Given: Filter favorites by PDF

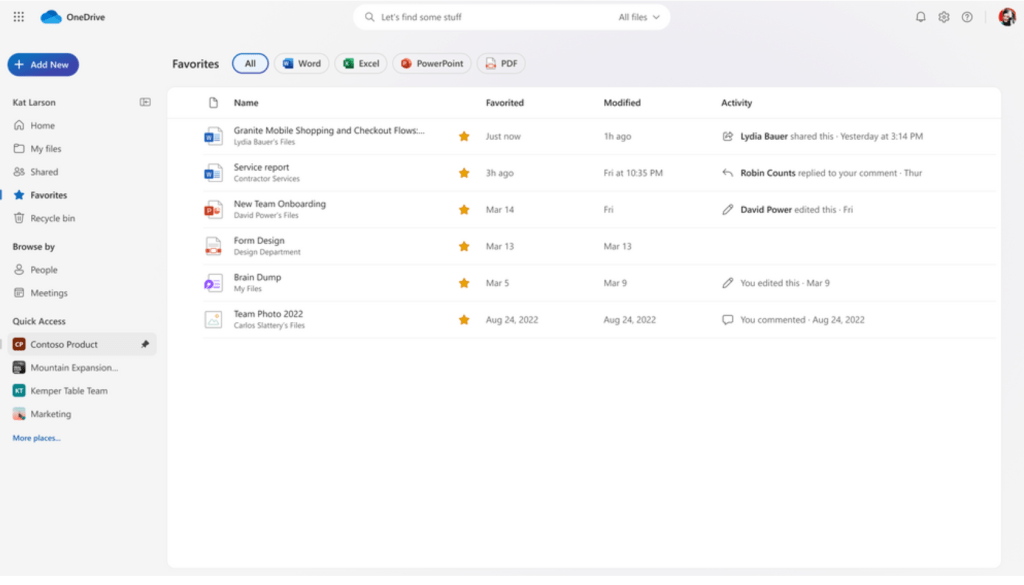Looking at the screenshot, I should (502, 63).
